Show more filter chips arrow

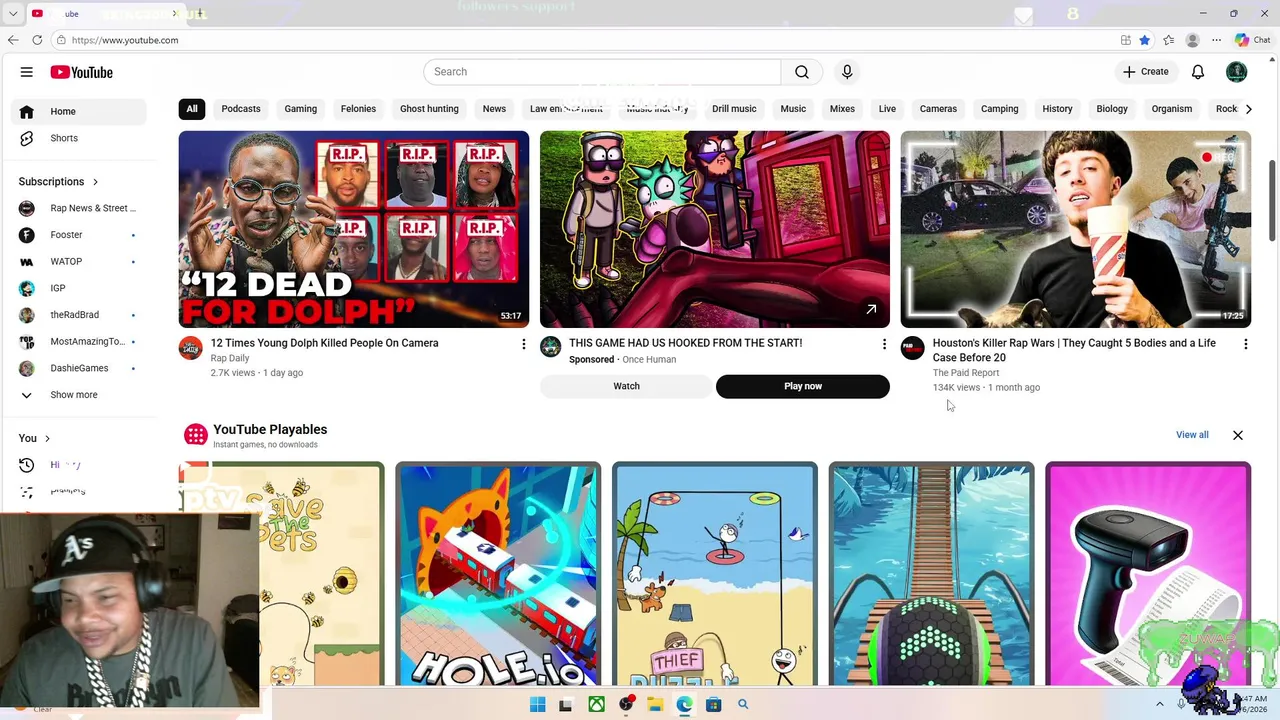(1248, 109)
